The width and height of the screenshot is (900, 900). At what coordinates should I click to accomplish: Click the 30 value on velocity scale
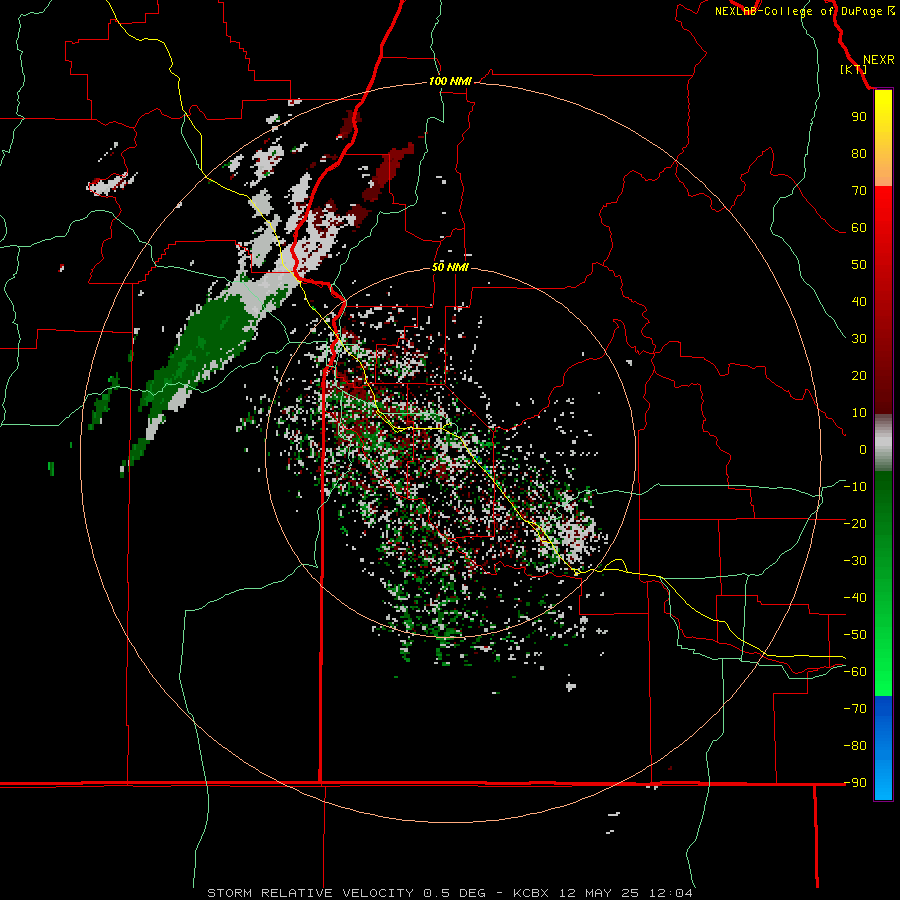click(859, 339)
